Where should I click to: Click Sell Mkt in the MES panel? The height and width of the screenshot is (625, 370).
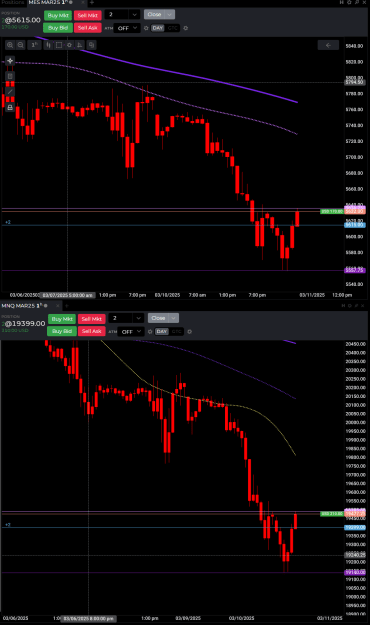pyautogui.click(x=87, y=15)
